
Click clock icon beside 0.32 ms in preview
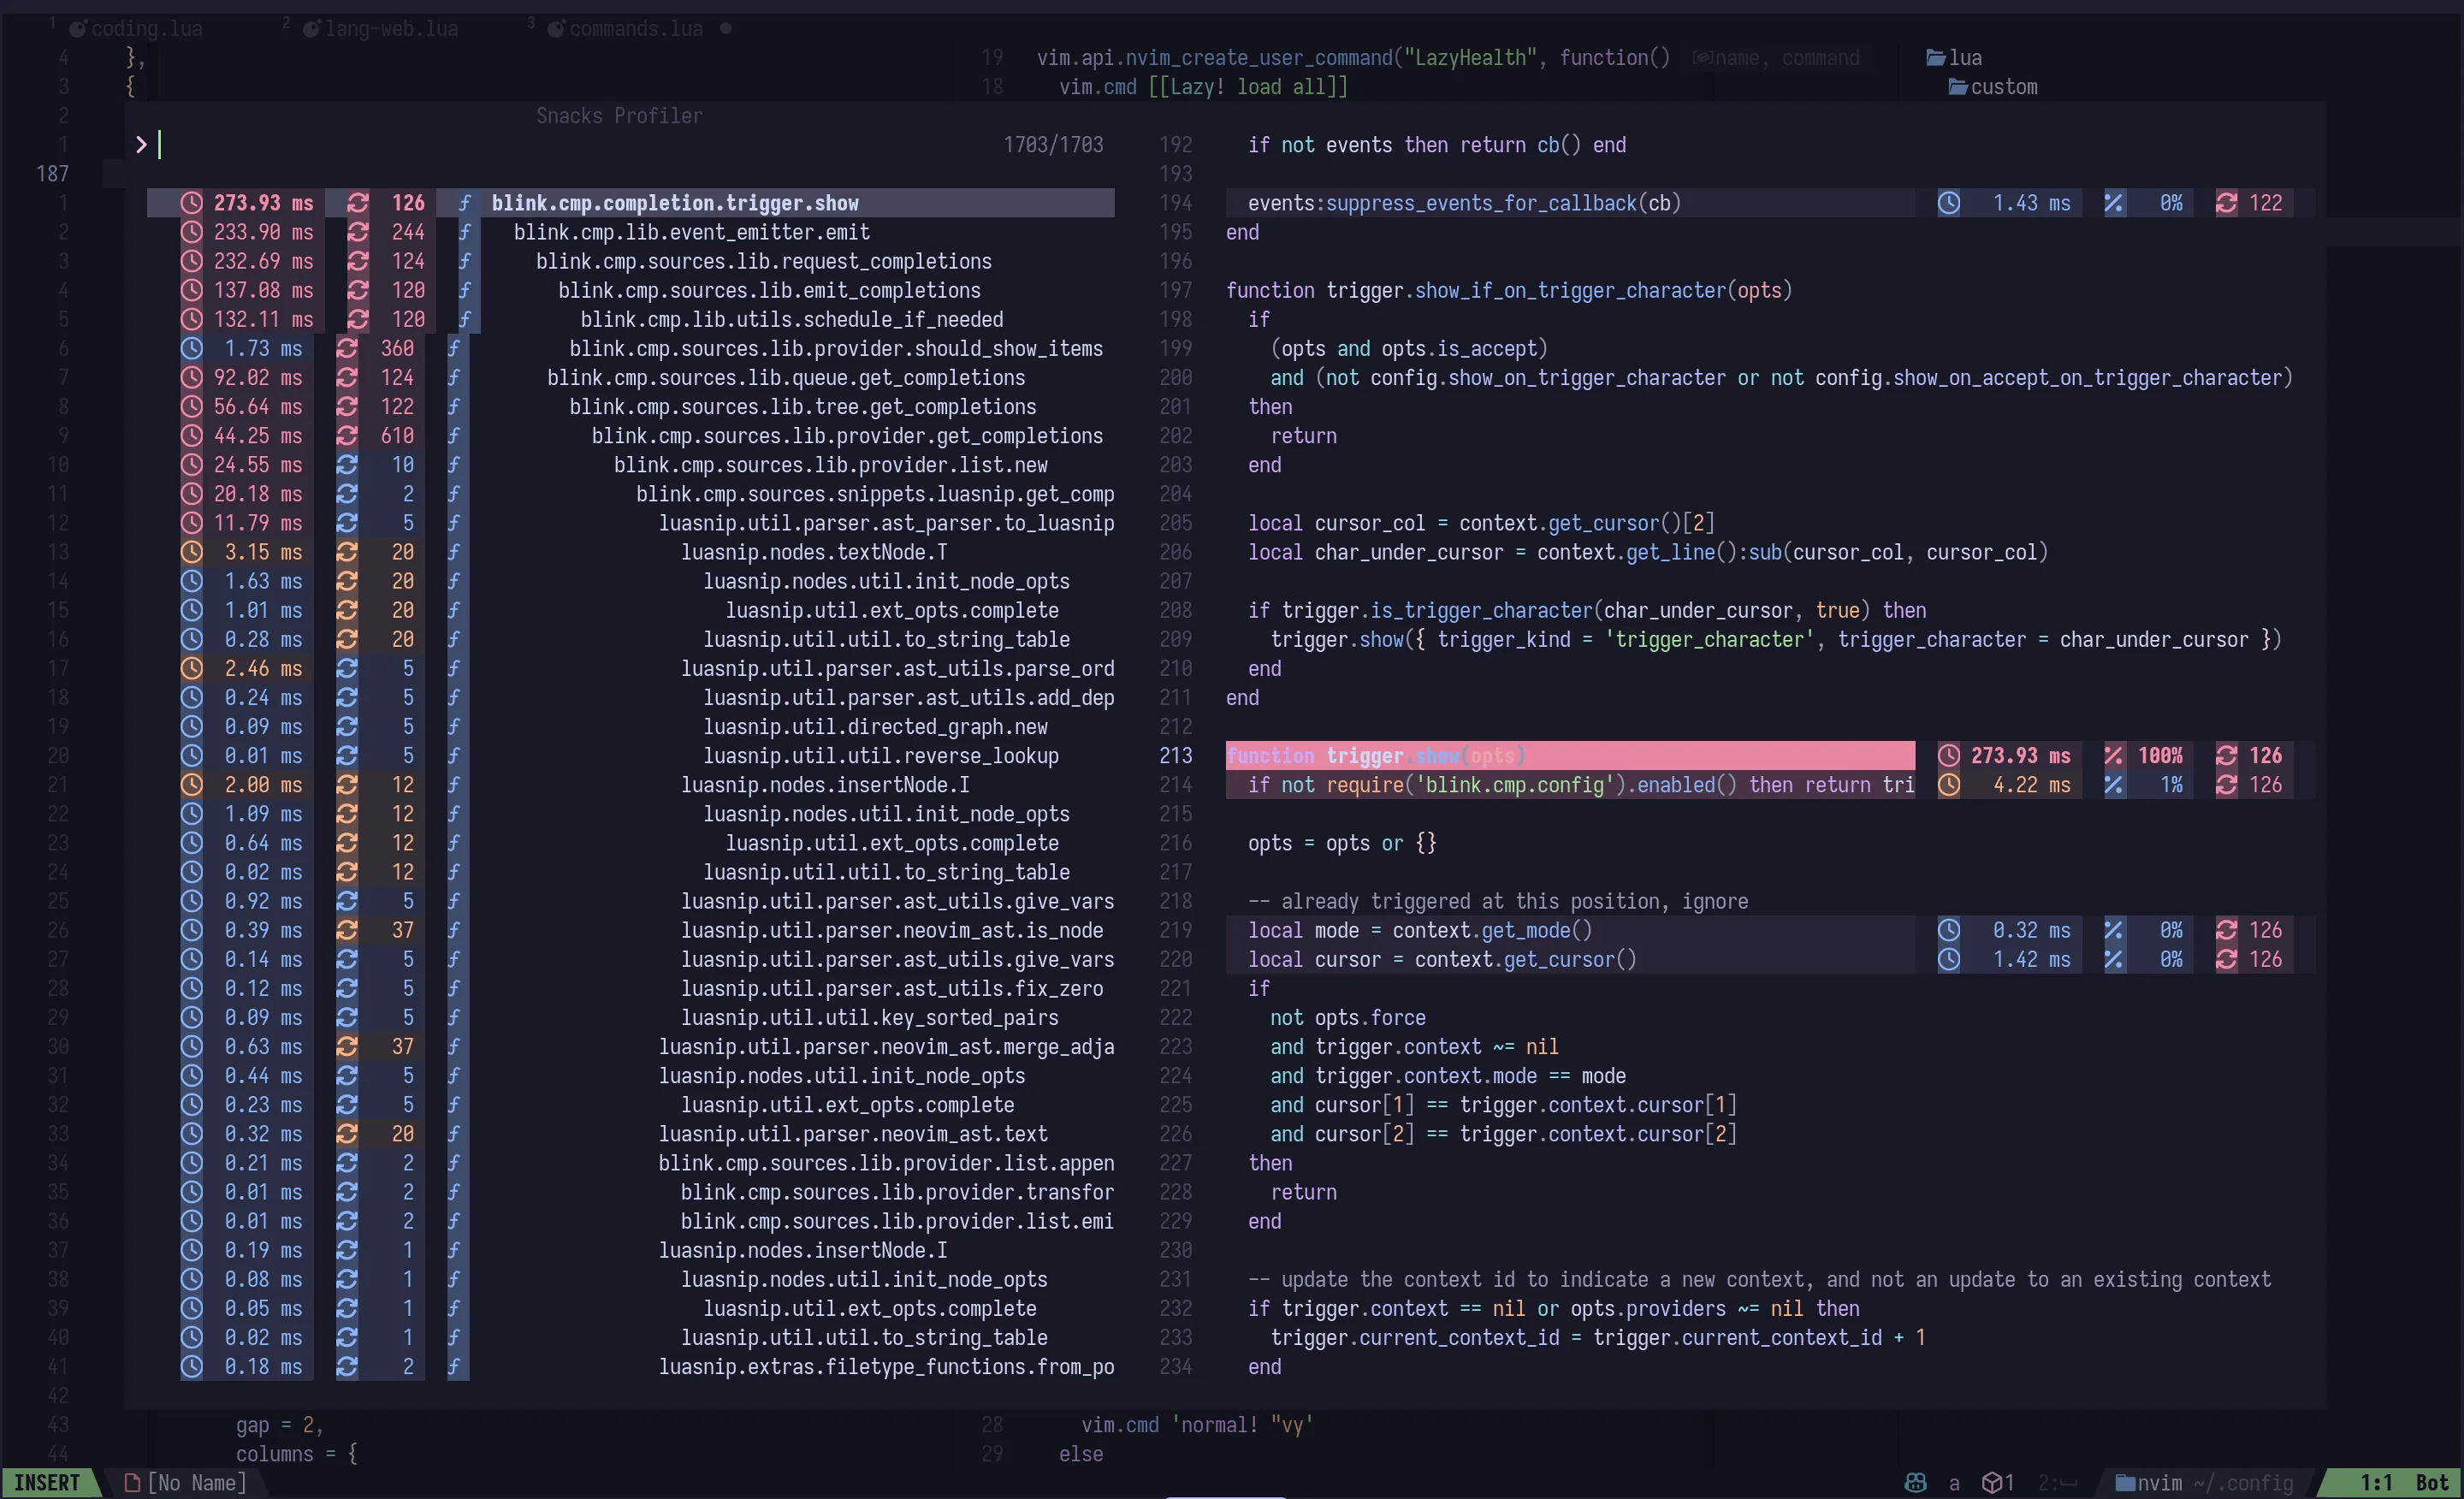(1949, 930)
